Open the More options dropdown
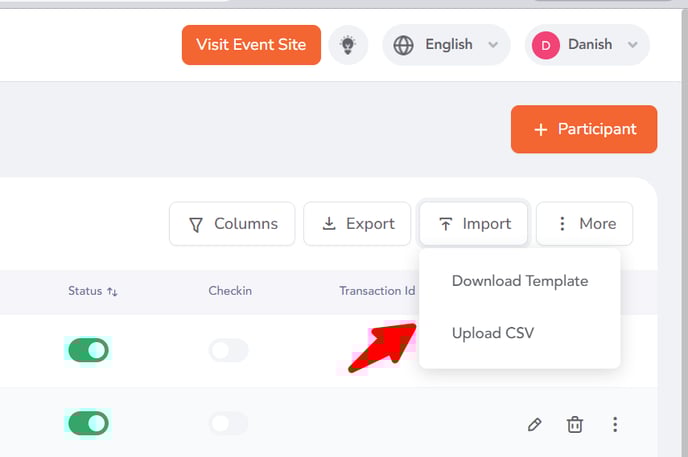This screenshot has width=688, height=457. tap(584, 224)
